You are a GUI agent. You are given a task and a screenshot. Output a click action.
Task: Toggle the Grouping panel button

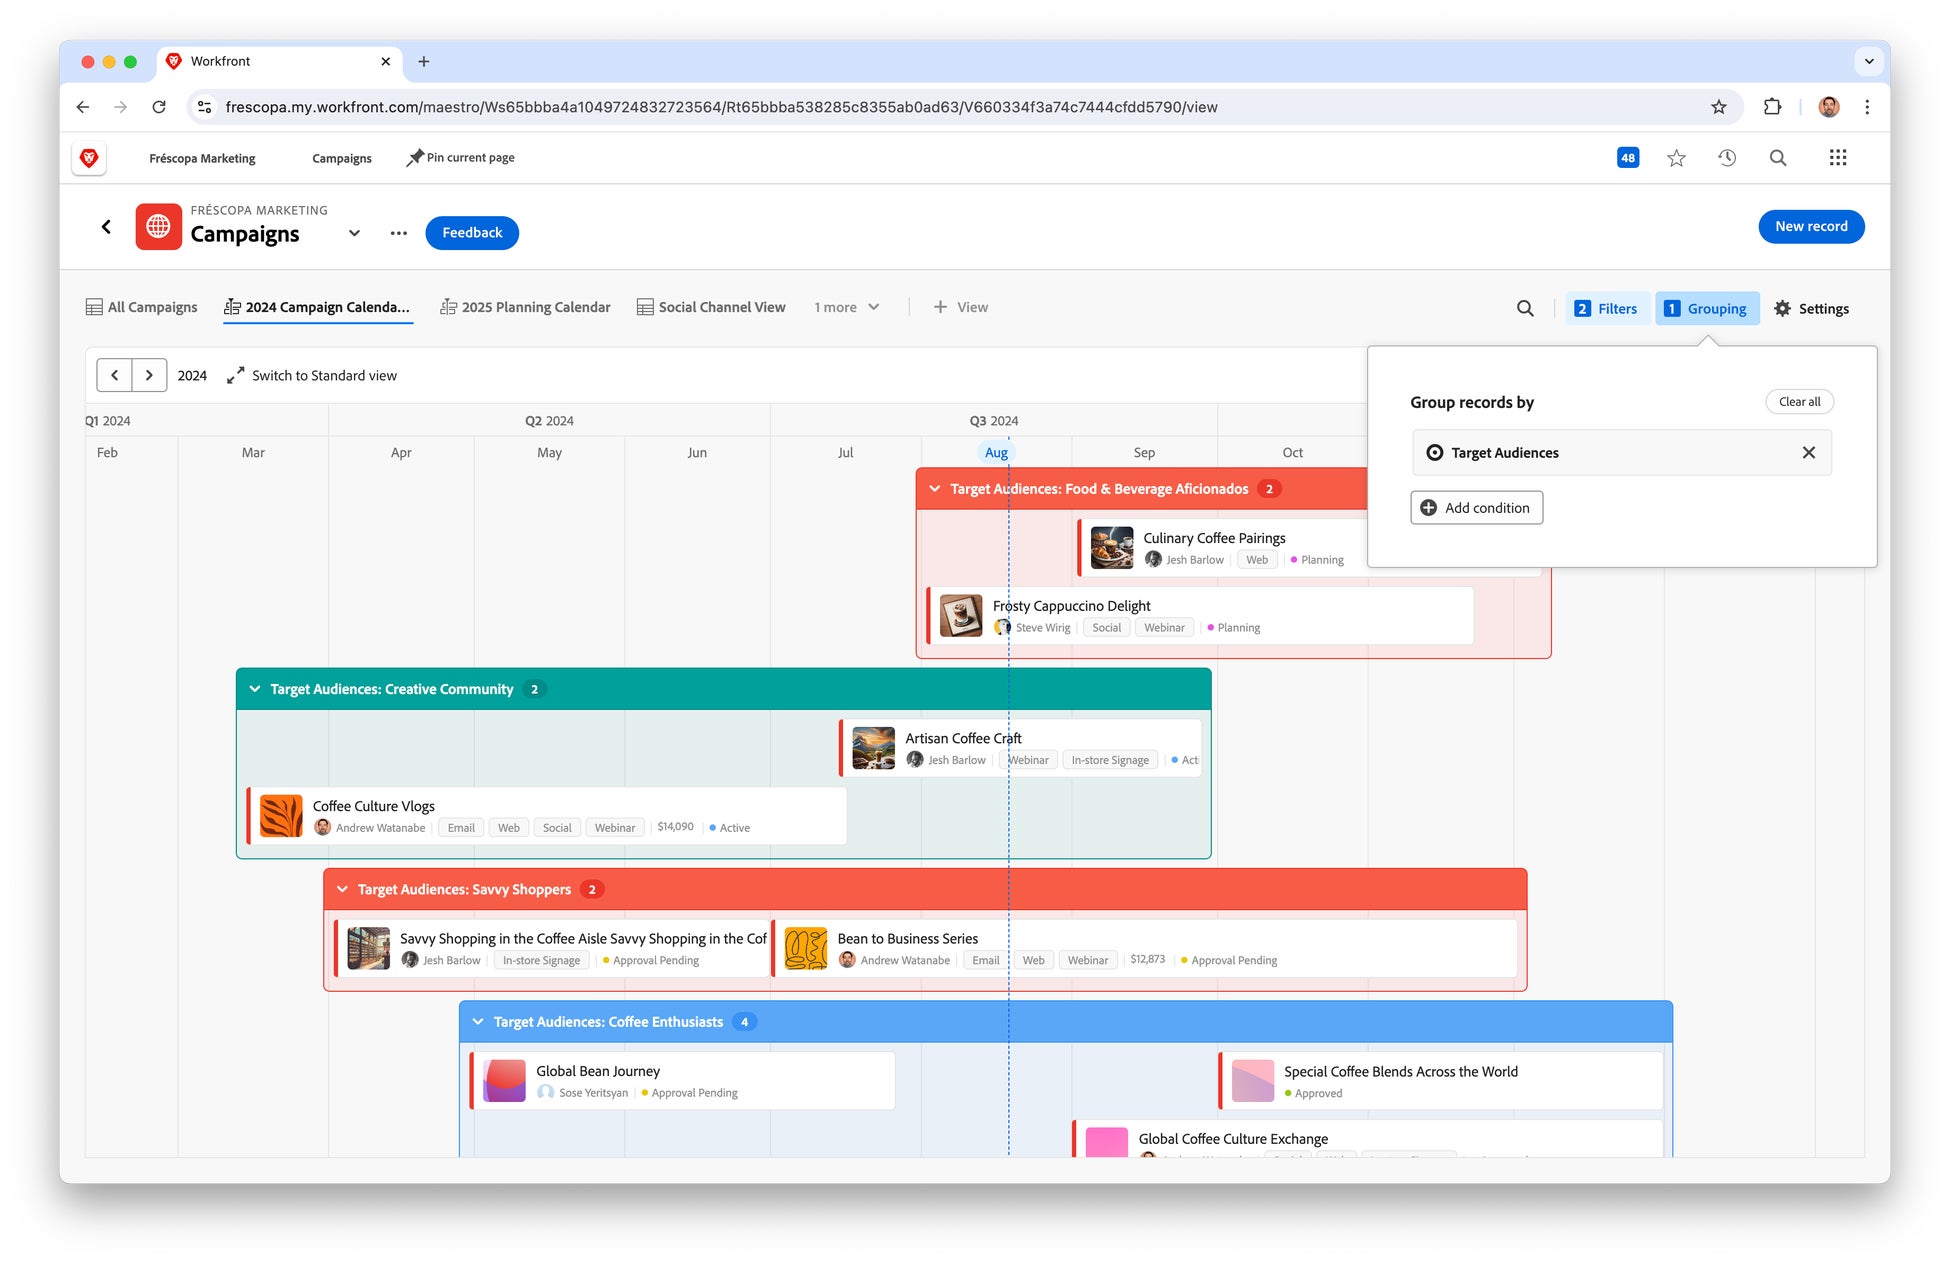[1706, 308]
